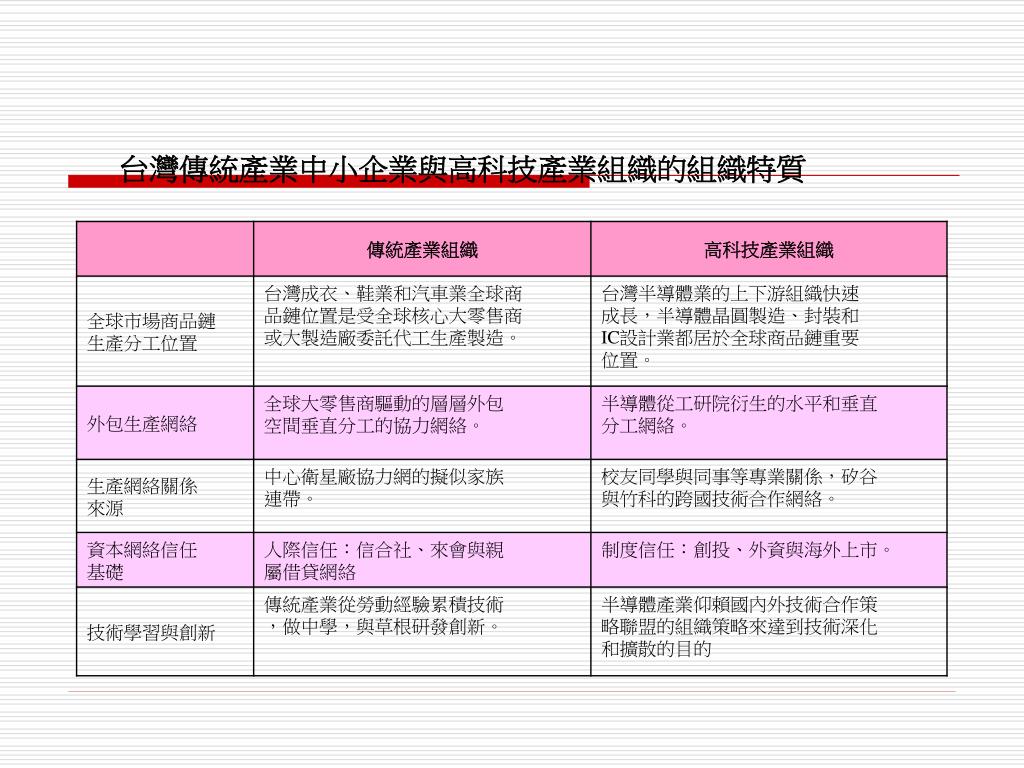Click the row label 技術學習與創新
This screenshot has width=1024, height=768.
point(165,632)
